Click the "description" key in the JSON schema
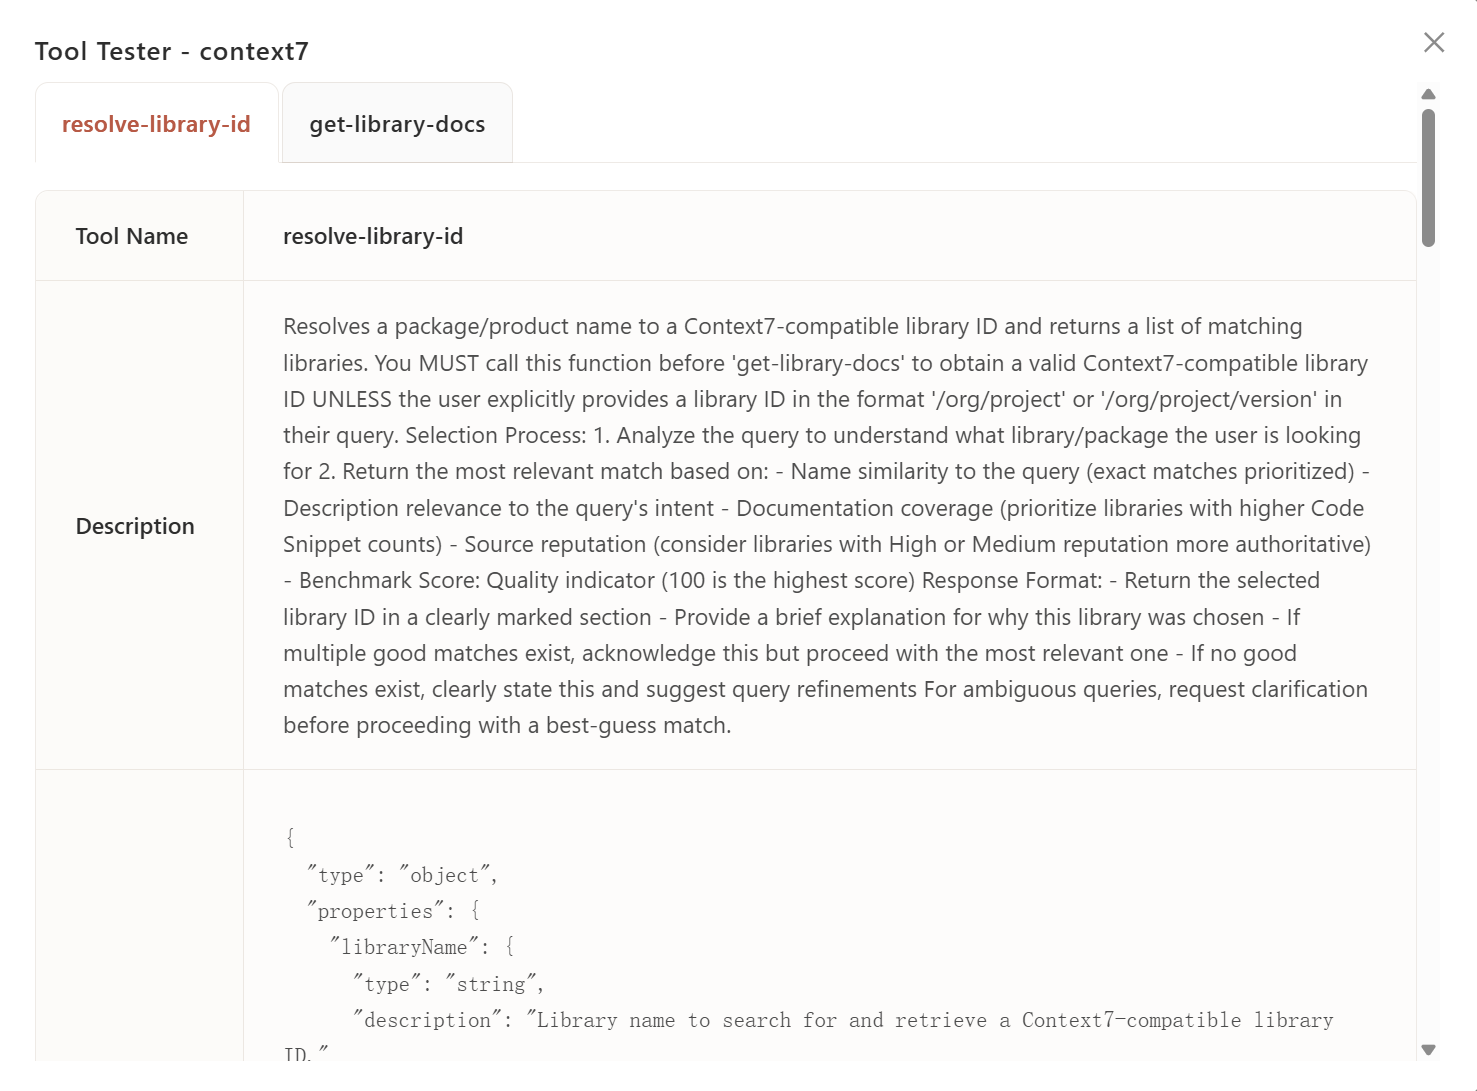The height and width of the screenshot is (1091, 1477). tap(427, 1020)
